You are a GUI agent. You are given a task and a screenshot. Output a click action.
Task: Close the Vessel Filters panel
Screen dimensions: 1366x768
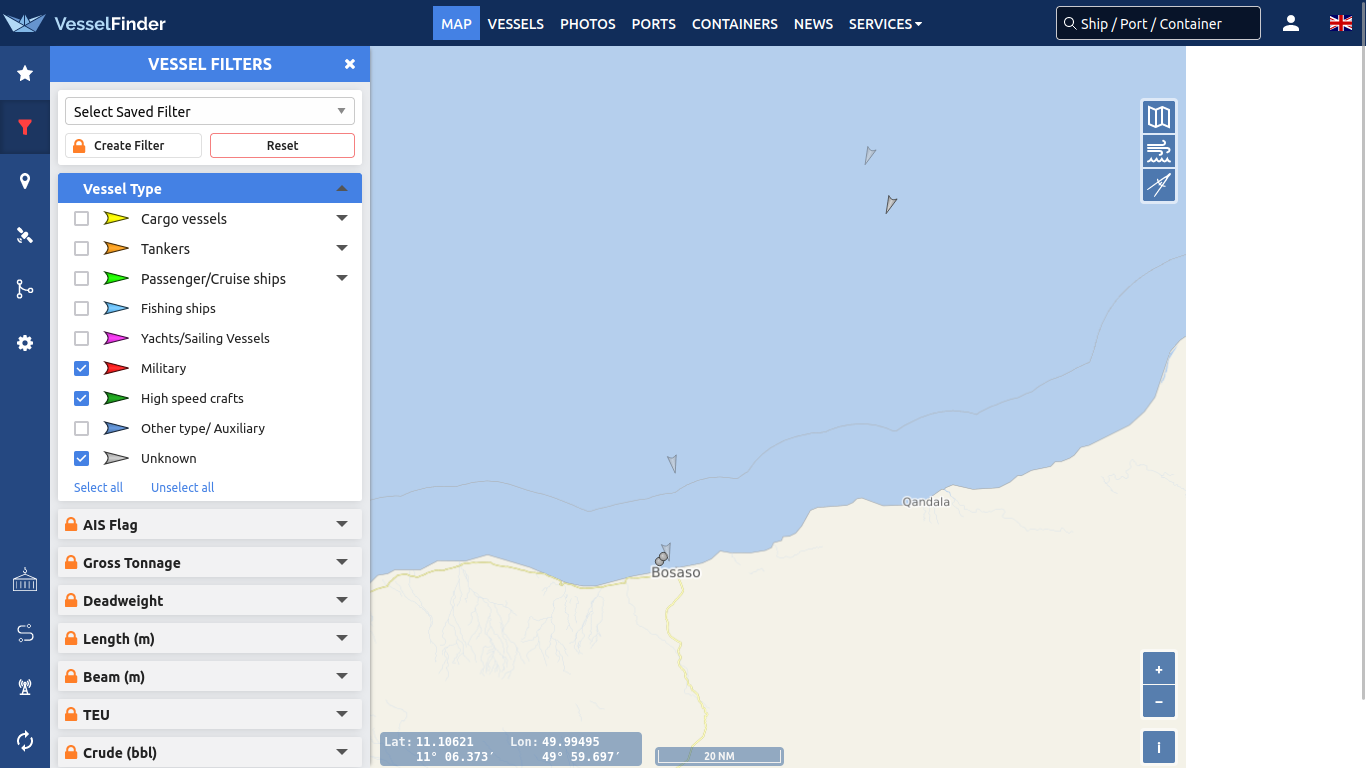350,64
